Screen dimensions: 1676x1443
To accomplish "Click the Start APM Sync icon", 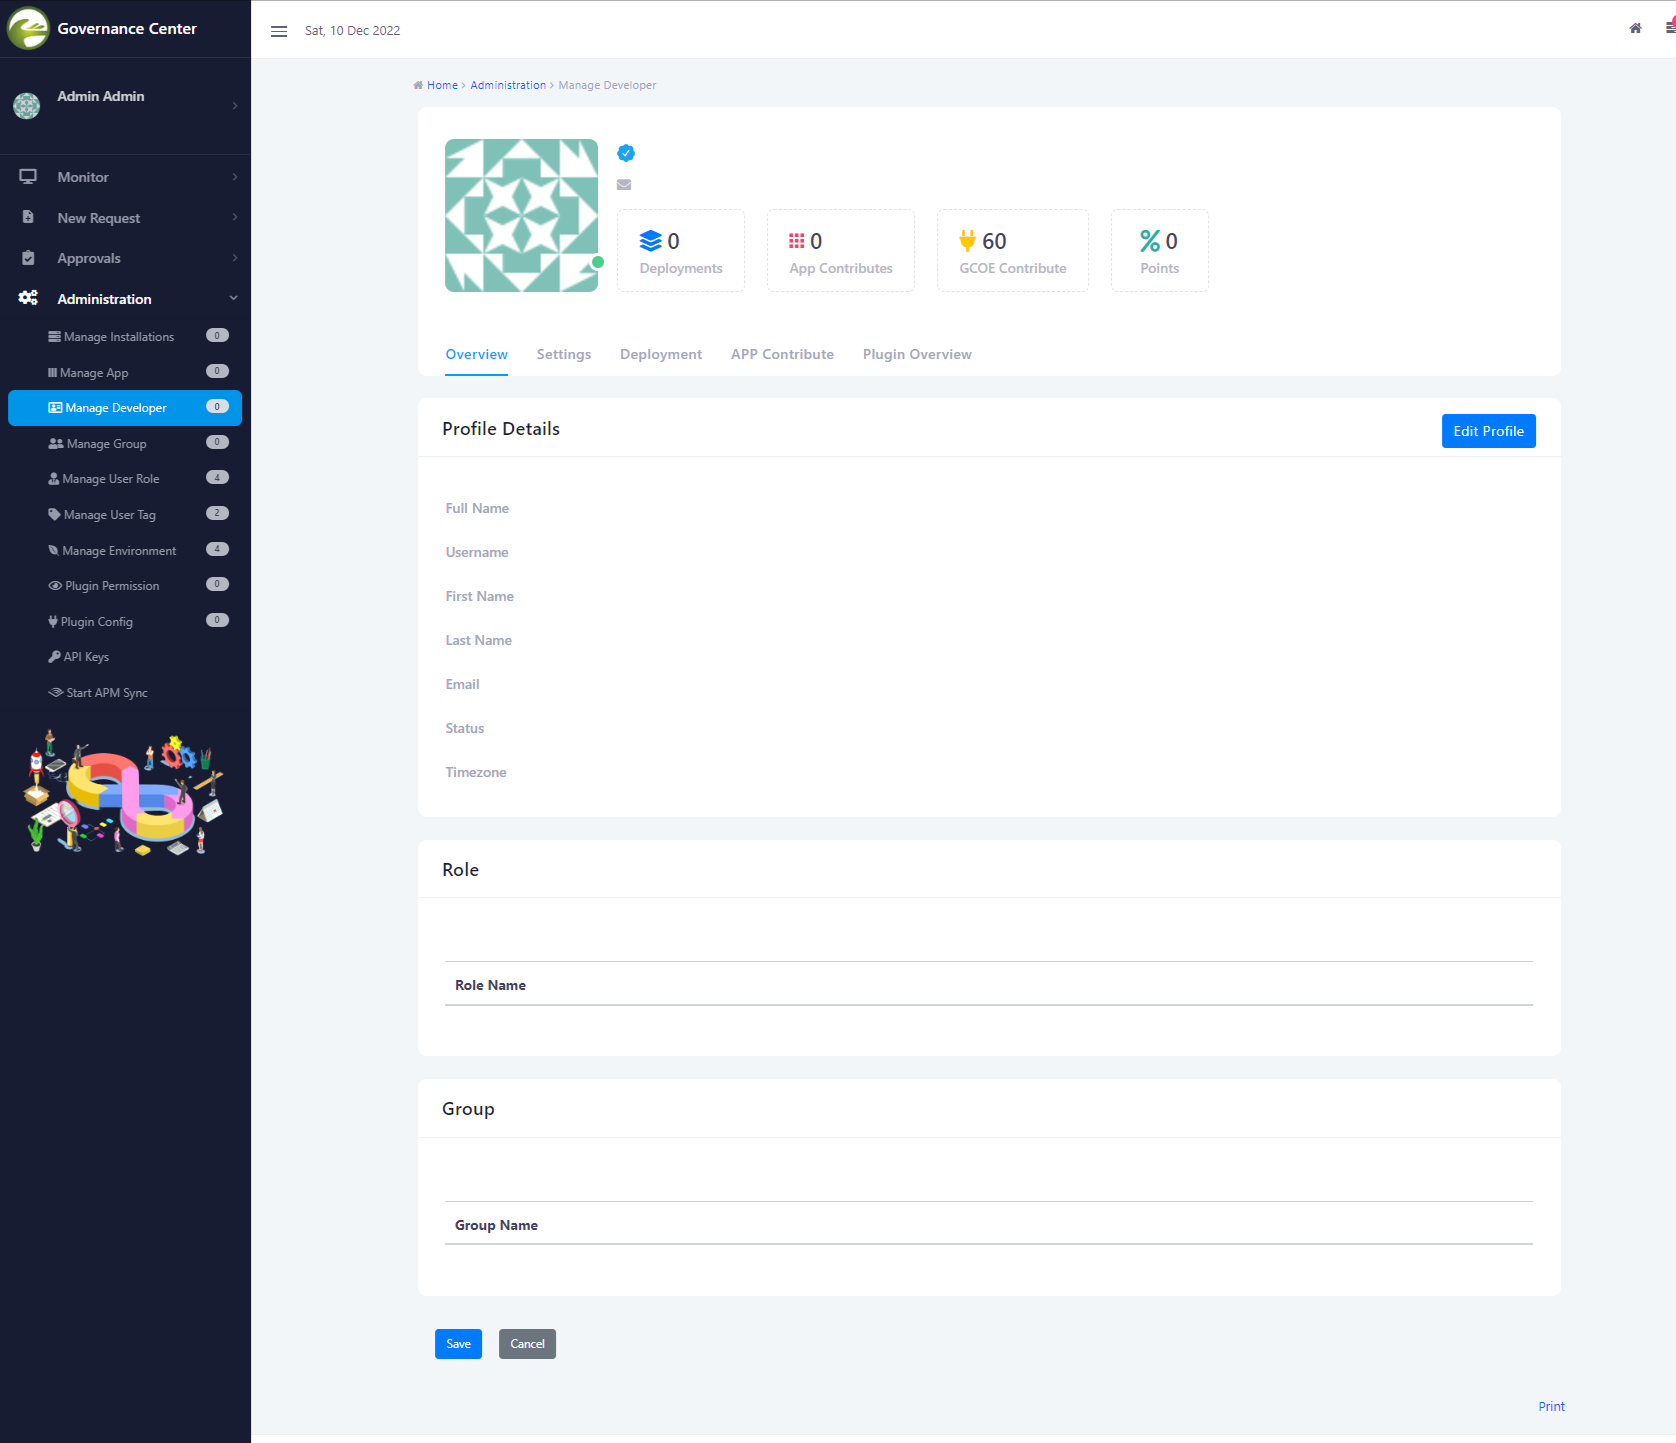I will (x=56, y=693).
